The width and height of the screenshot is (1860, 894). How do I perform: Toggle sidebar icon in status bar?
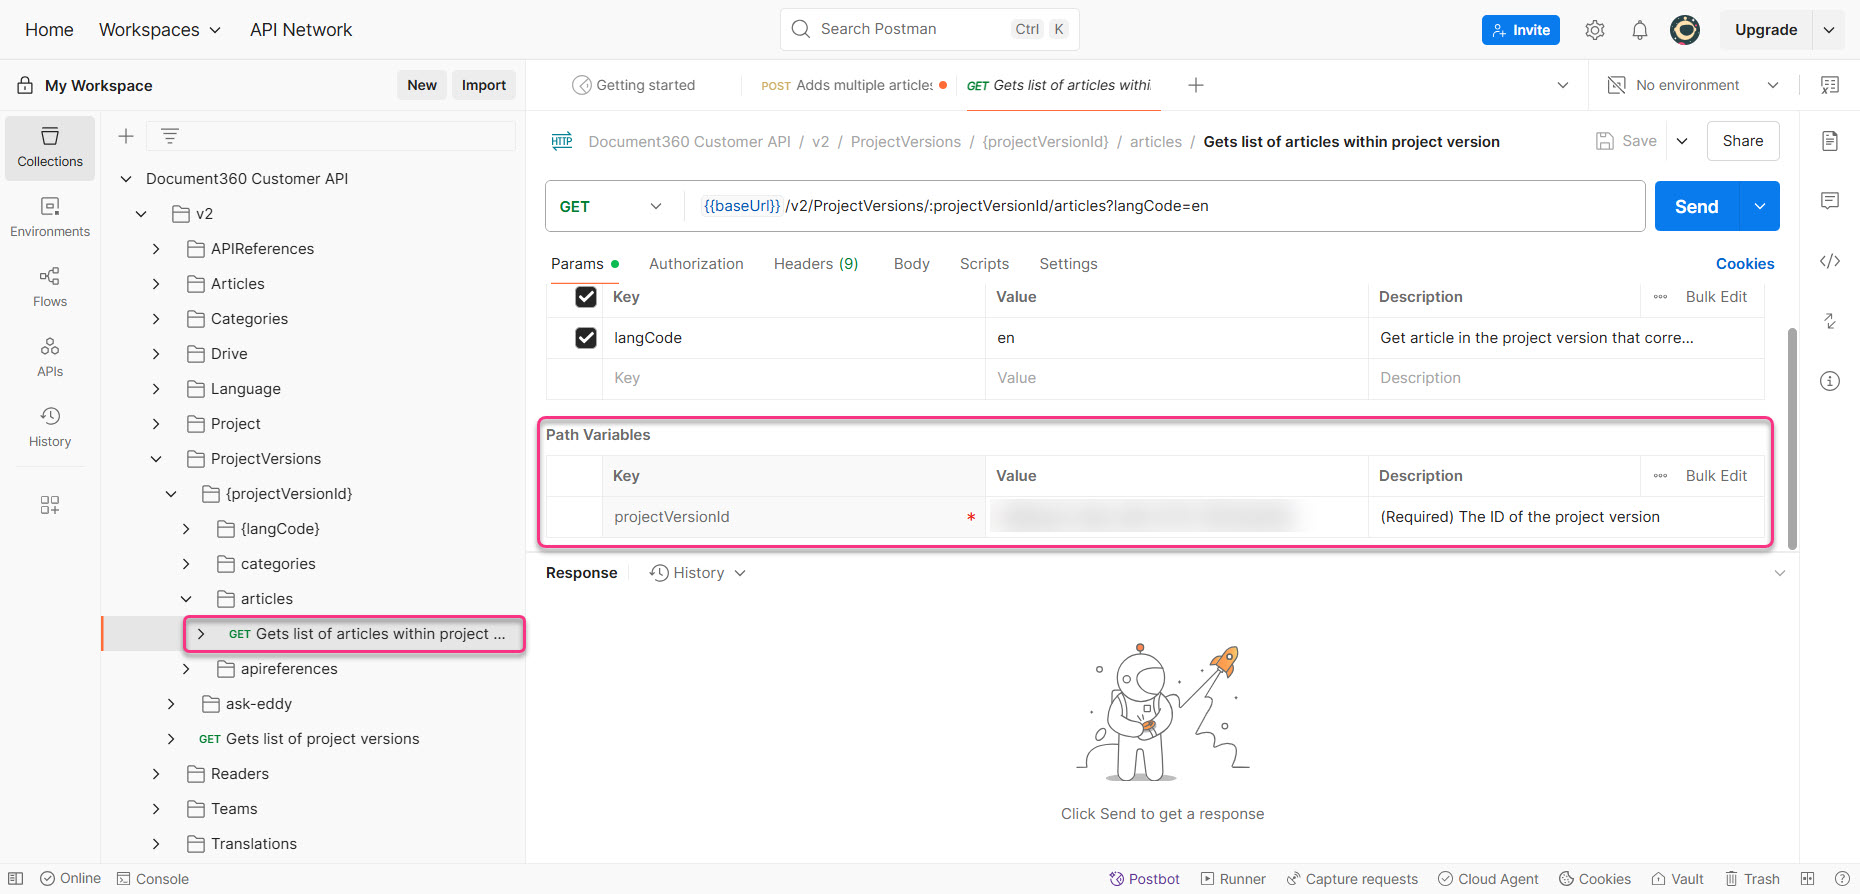coord(16,879)
